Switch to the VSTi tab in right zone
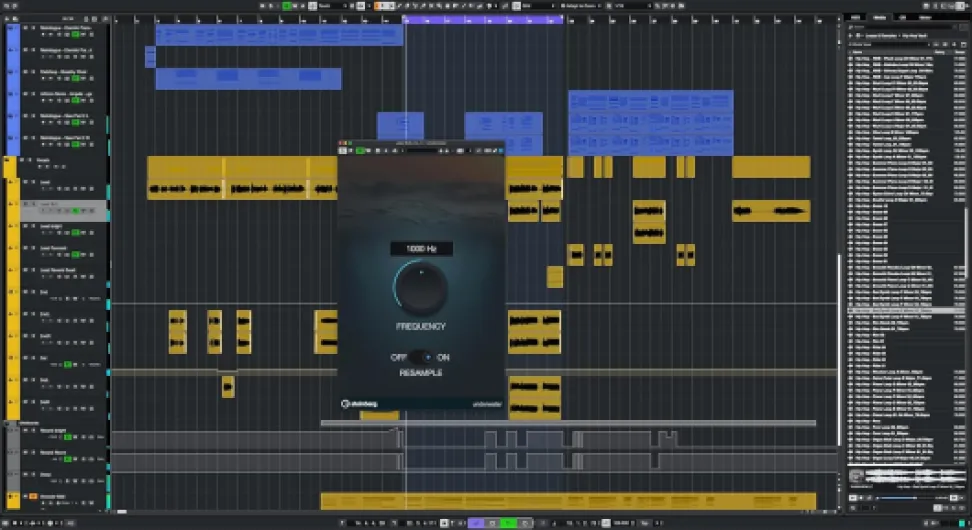This screenshot has height=530, width=972. (855, 17)
